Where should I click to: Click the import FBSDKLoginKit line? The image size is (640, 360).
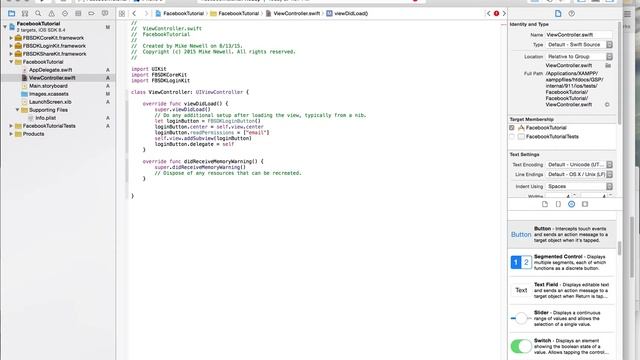click(160, 81)
